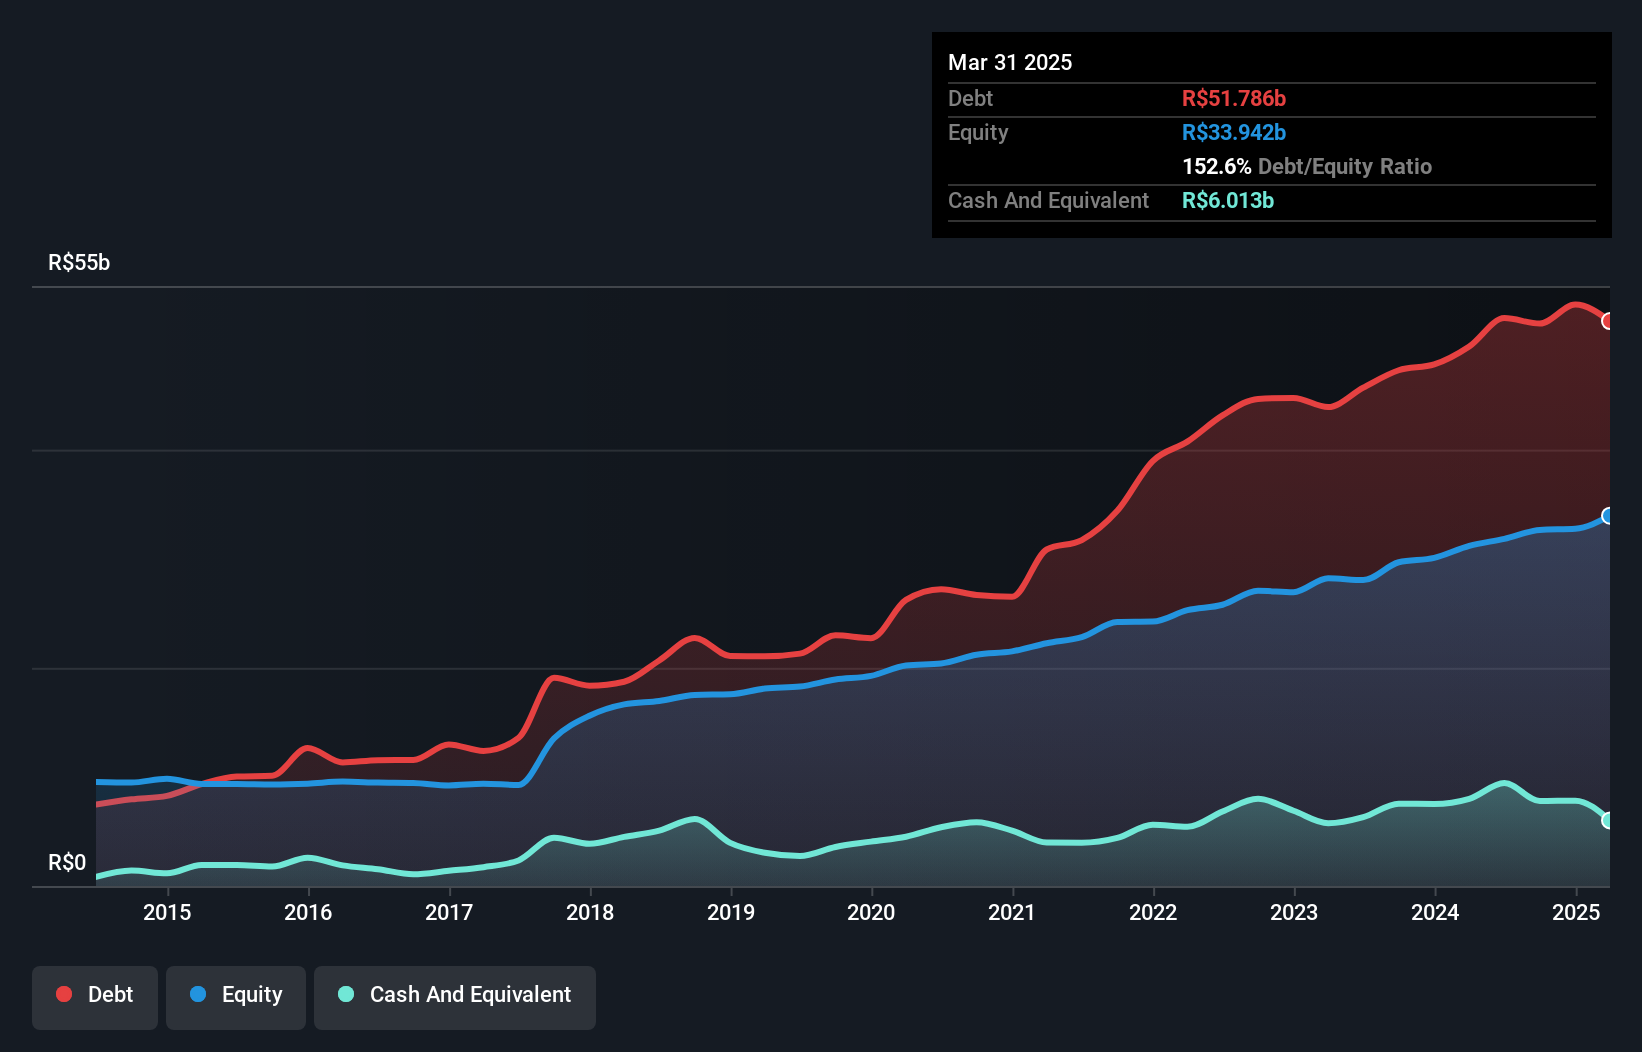The width and height of the screenshot is (1642, 1052).
Task: Click the 2020 x-axis label
Action: [871, 912]
